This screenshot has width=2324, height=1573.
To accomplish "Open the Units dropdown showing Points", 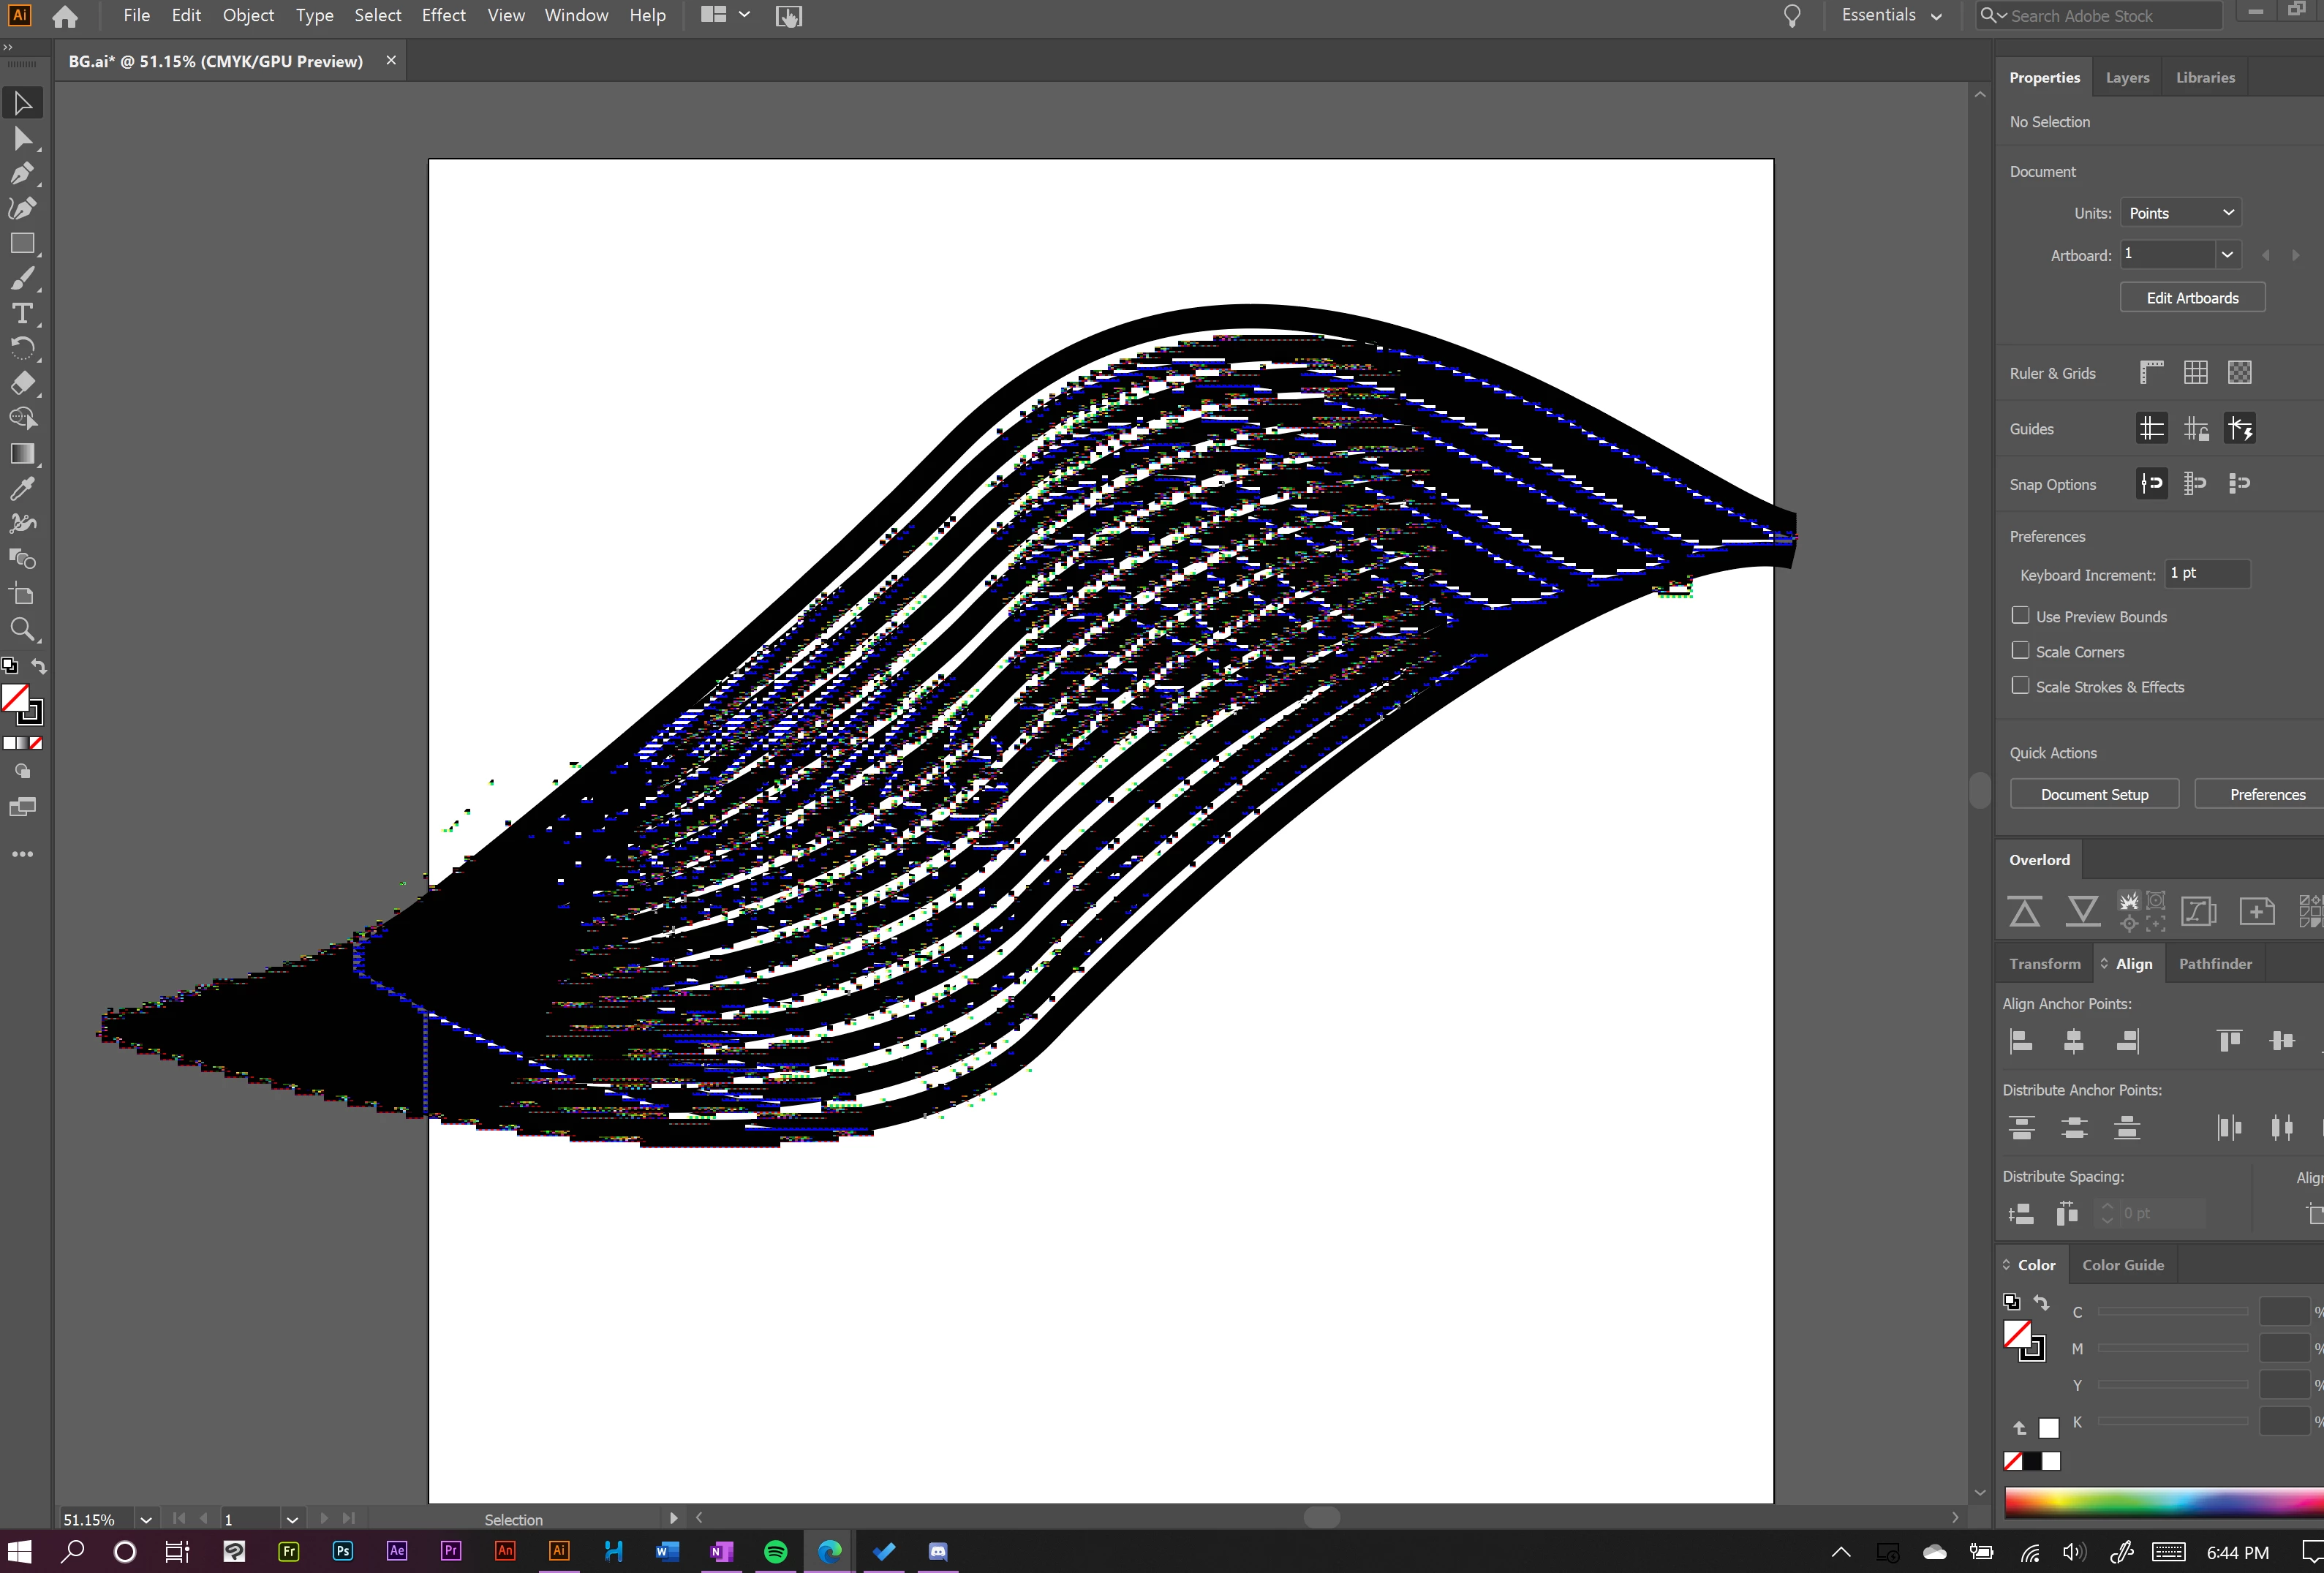I will pyautogui.click(x=2180, y=213).
